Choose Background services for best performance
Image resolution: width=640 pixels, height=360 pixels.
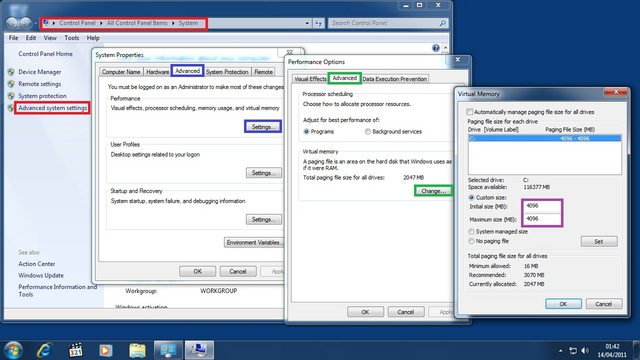pyautogui.click(x=368, y=131)
